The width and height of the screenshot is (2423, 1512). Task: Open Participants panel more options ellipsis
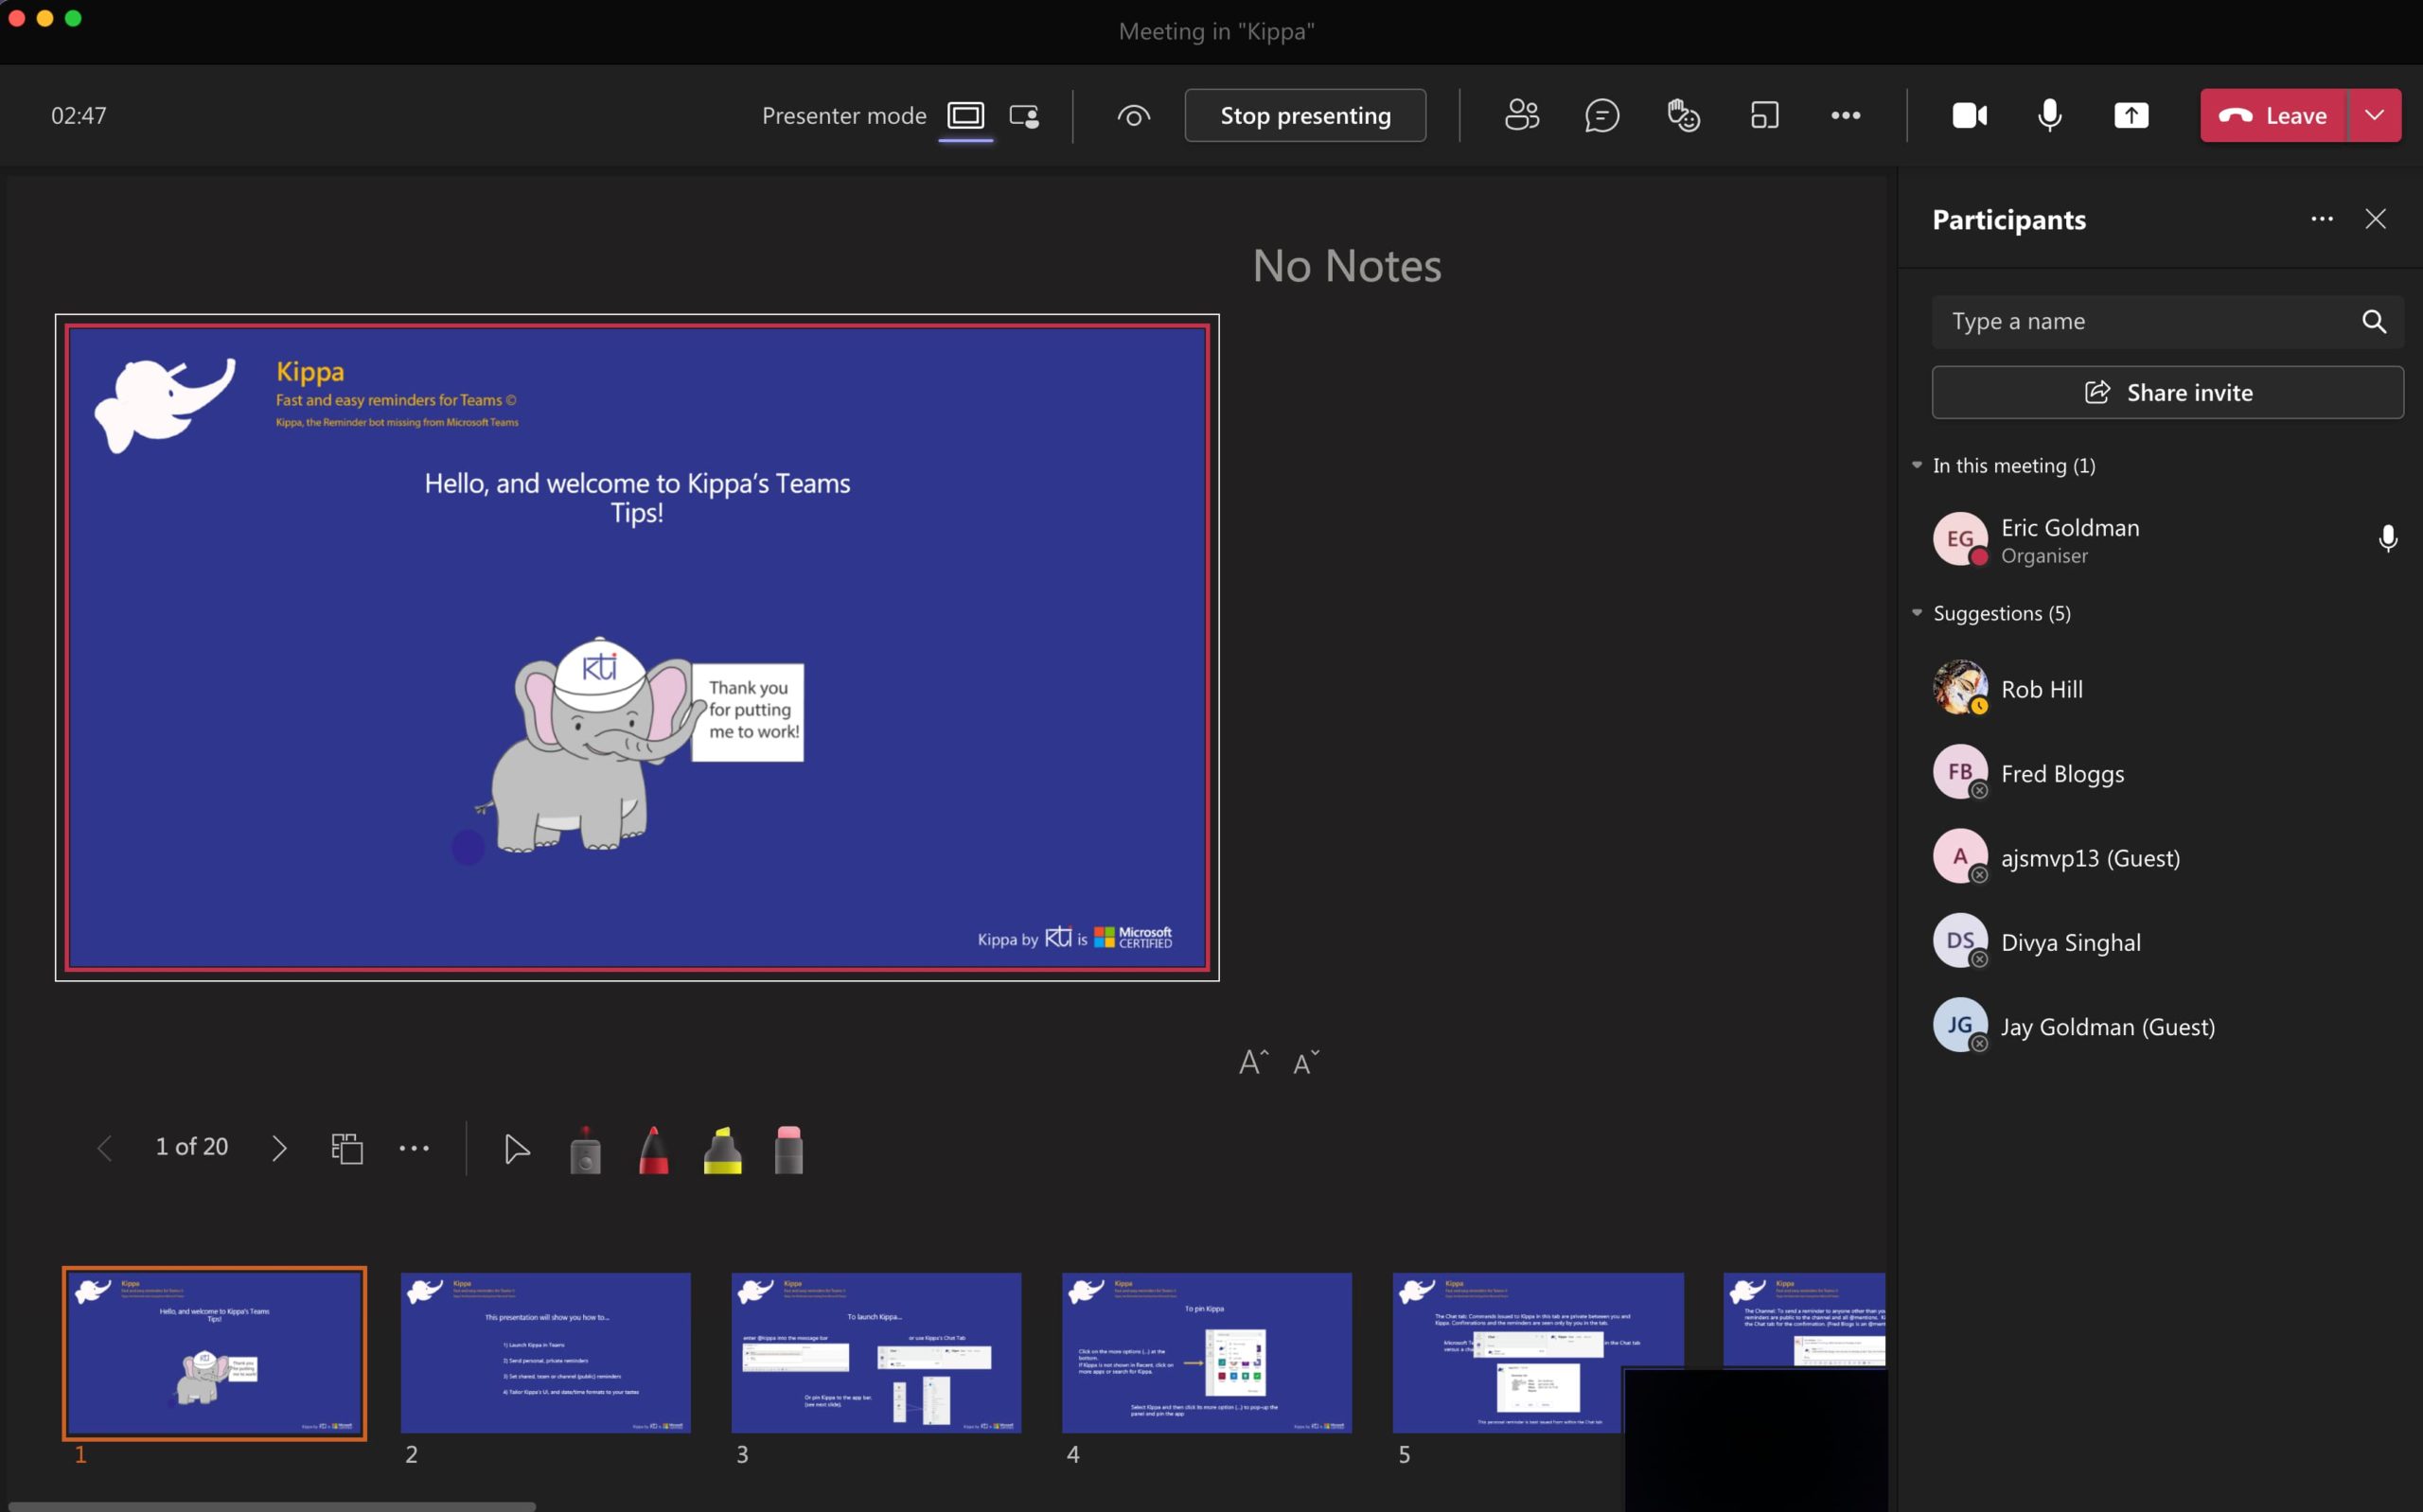tap(2322, 219)
